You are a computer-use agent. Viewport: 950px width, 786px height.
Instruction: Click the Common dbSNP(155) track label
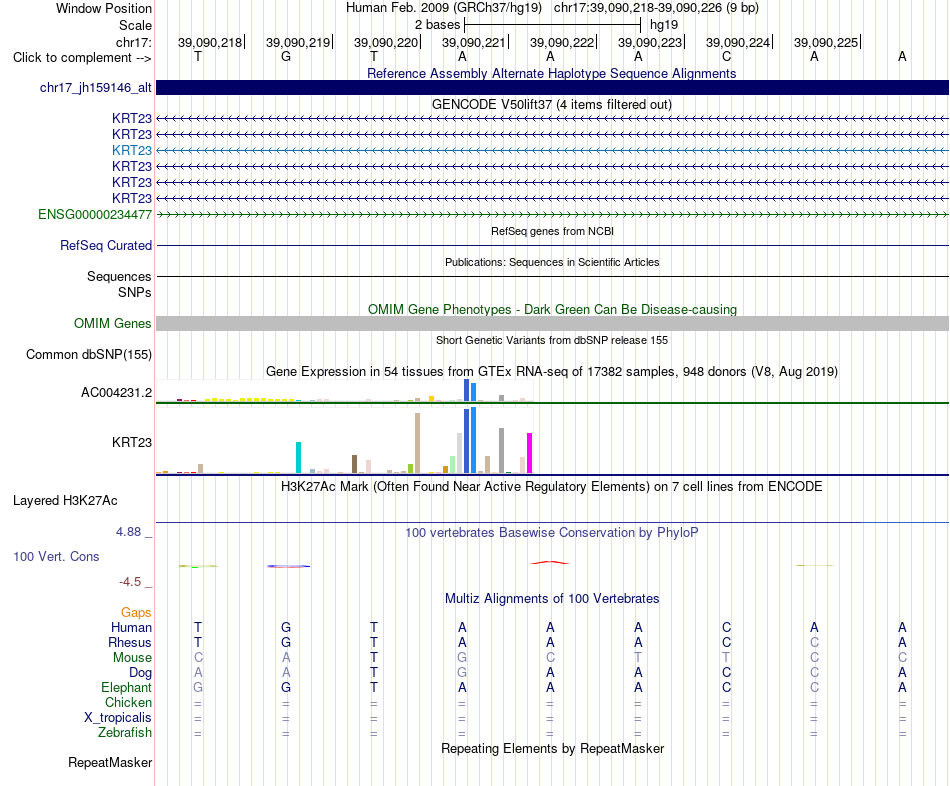(89, 355)
